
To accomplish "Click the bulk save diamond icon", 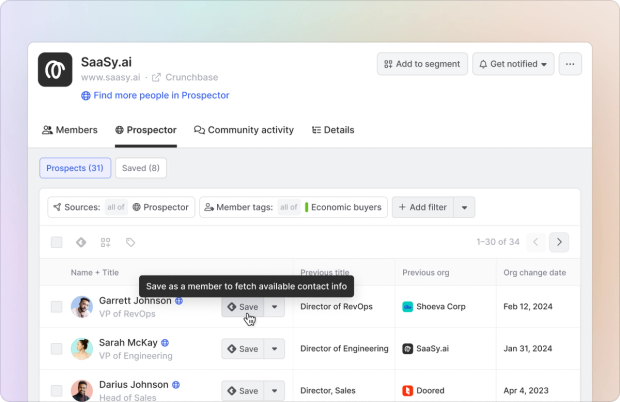I will point(81,242).
